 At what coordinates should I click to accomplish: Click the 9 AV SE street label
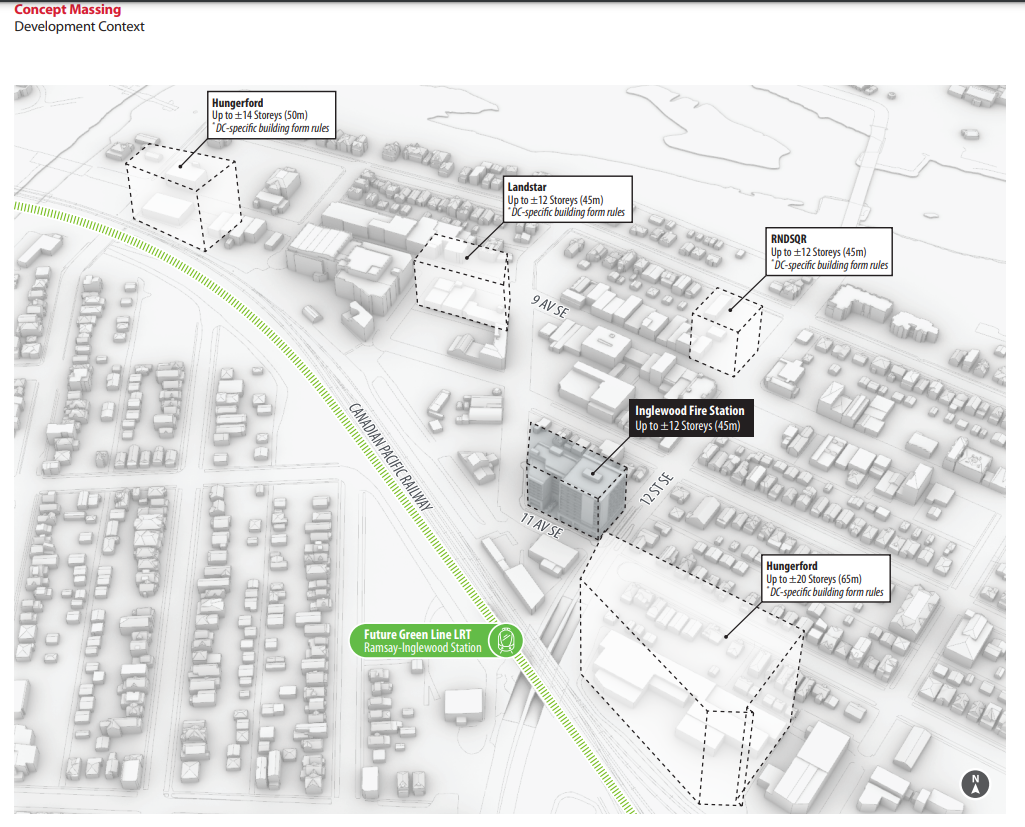coord(548,308)
